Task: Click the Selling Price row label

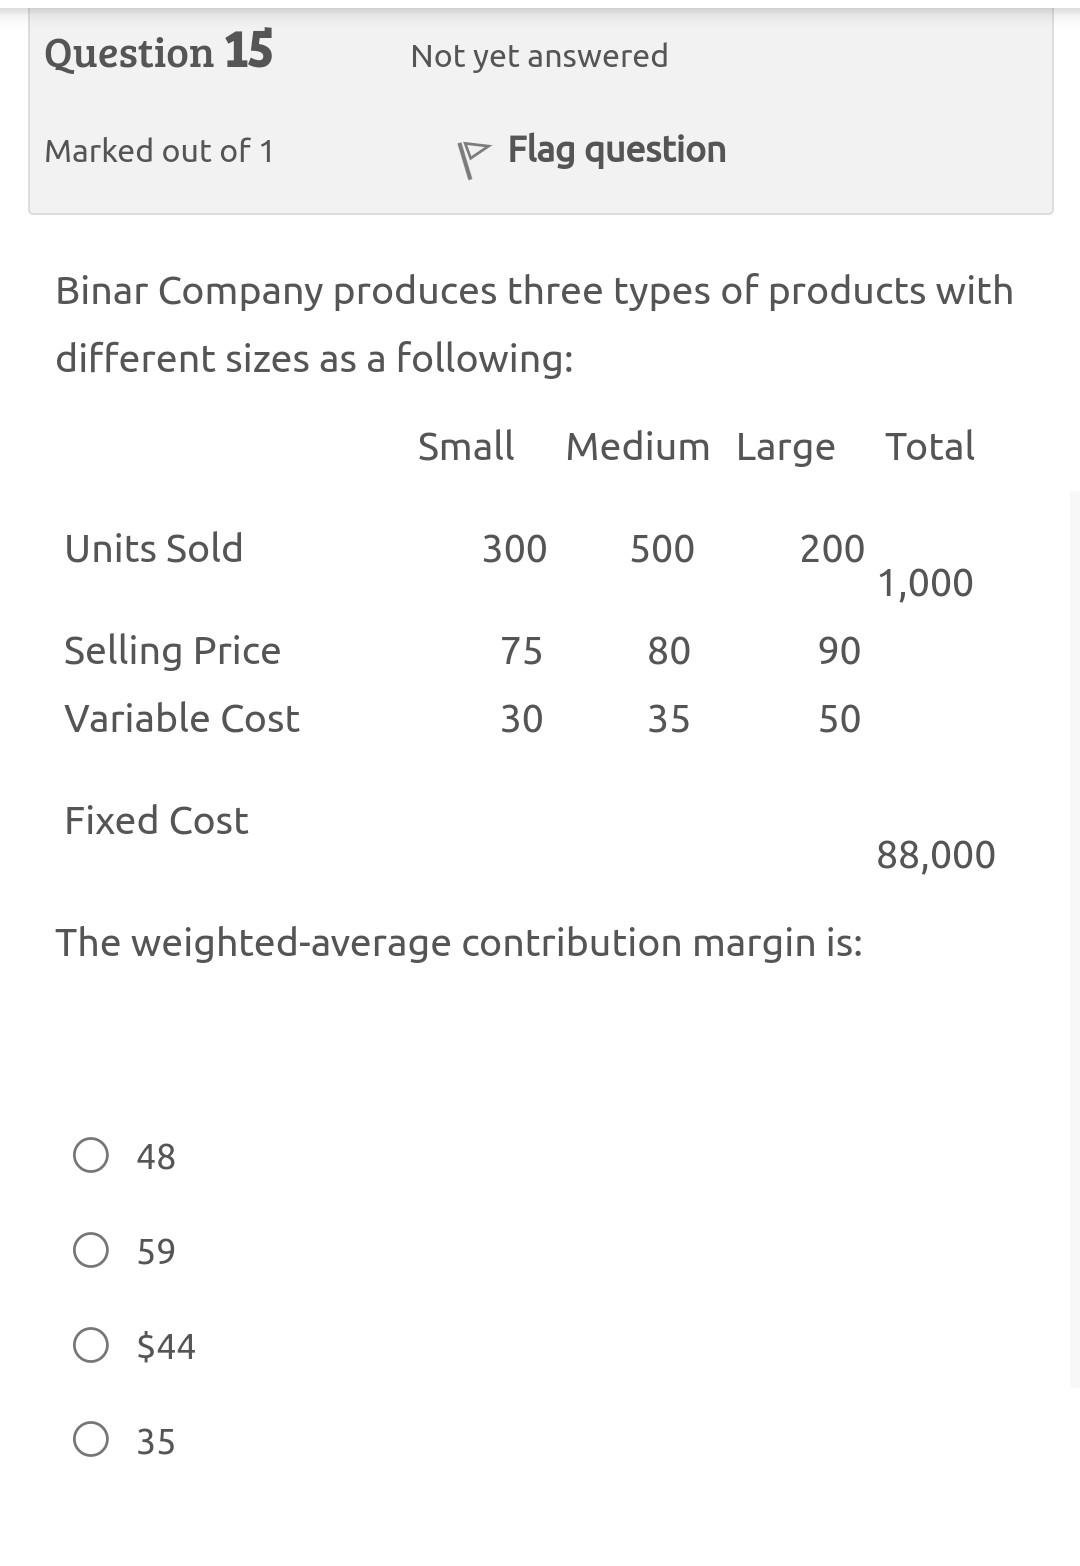Action: 171,650
